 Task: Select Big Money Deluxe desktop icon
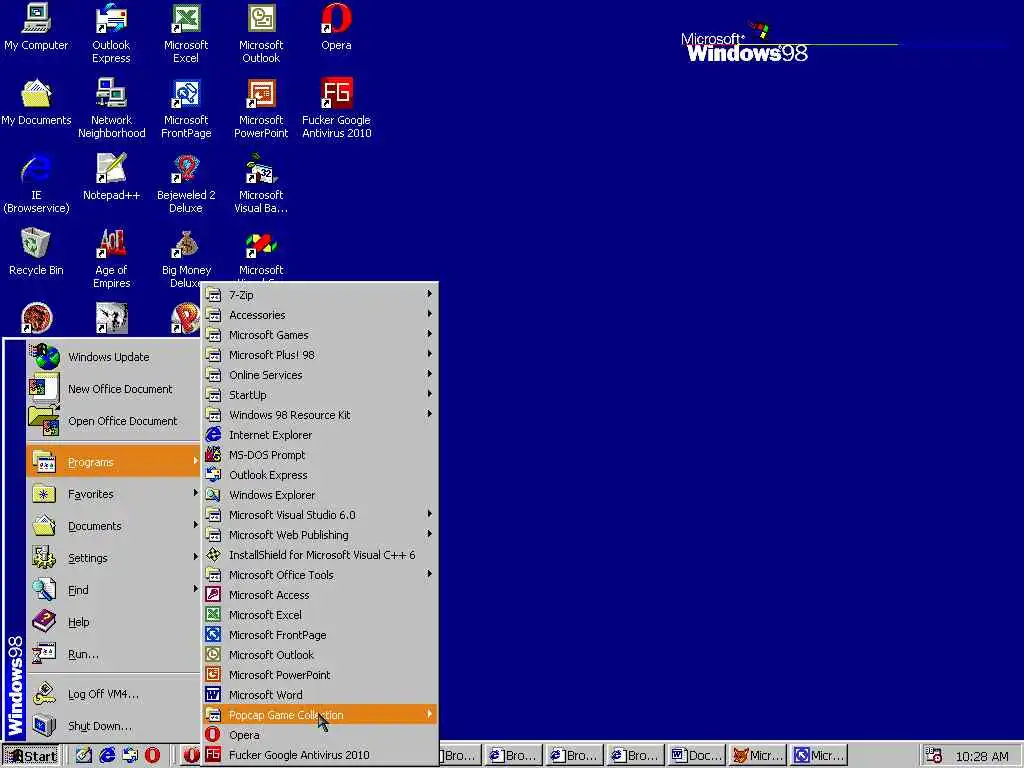coord(186,258)
